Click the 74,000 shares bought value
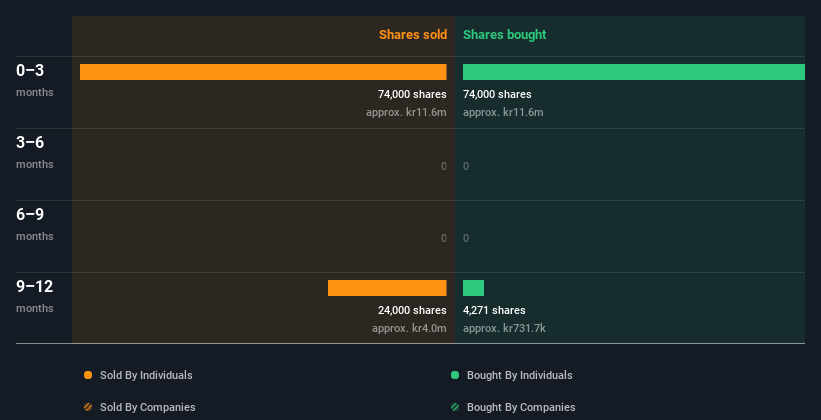This screenshot has height=420, width=821. 497,94
